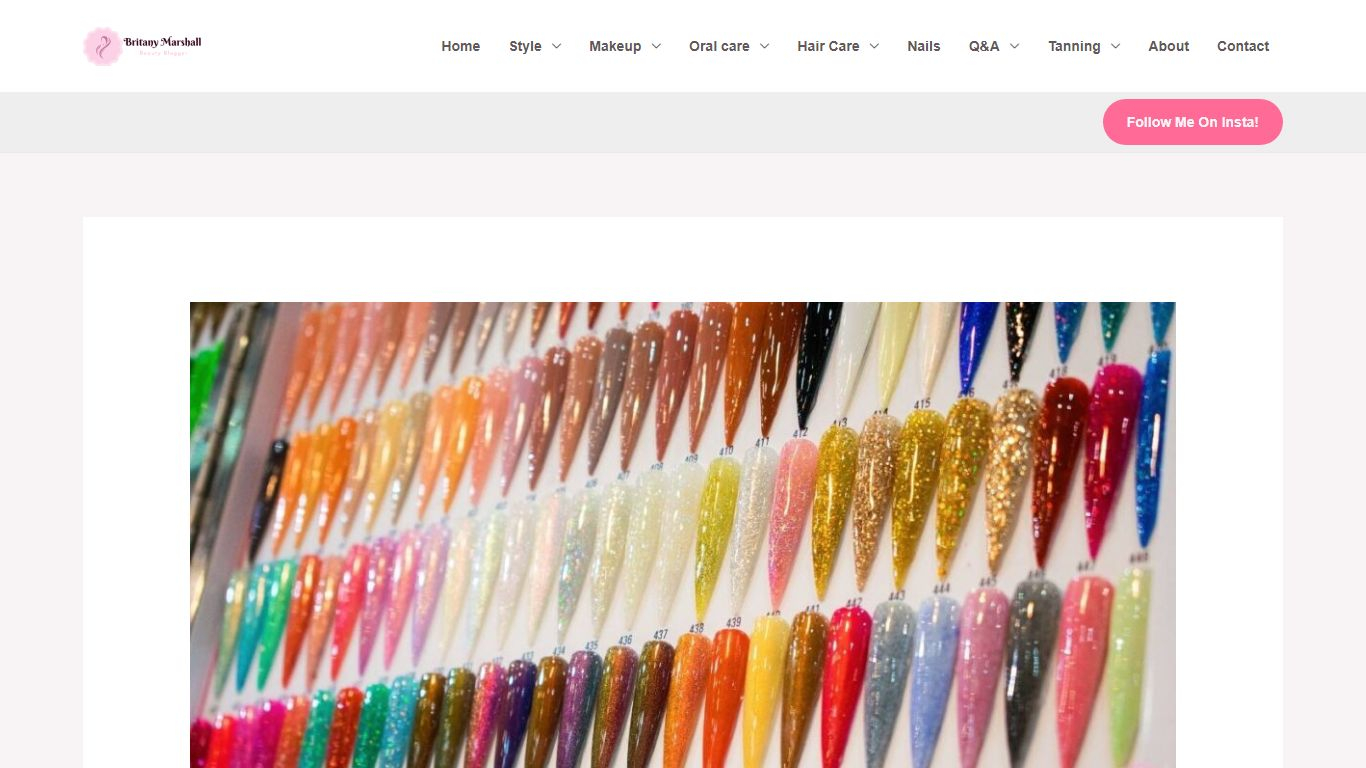Expand the Style dropdown chevron

click(556, 46)
